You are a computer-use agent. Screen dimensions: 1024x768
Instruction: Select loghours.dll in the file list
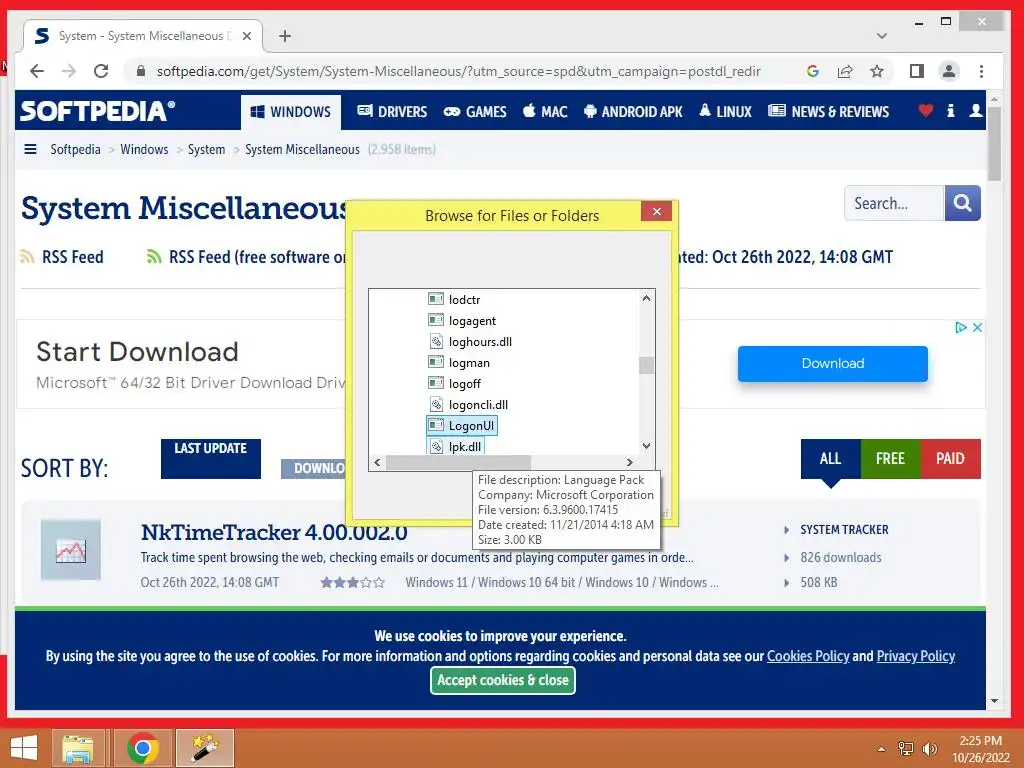pos(480,342)
